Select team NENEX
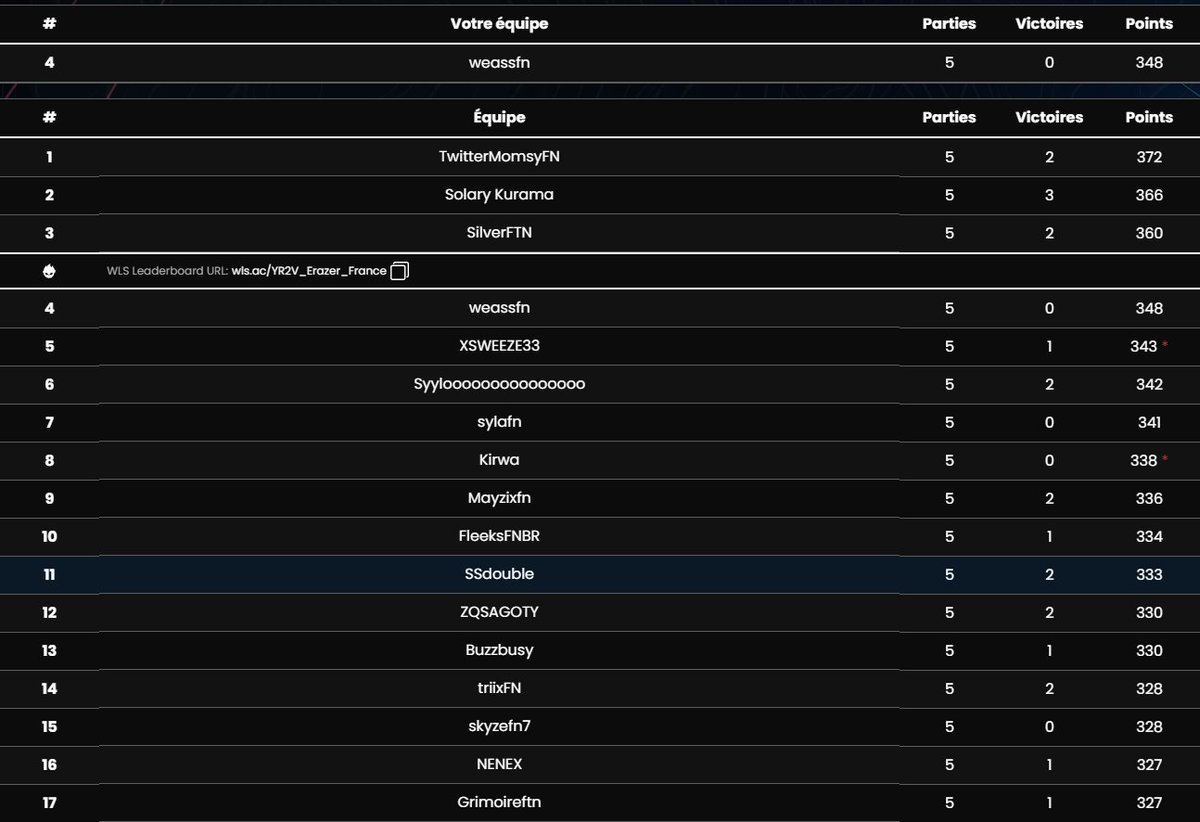The width and height of the screenshot is (1200, 822). [499, 764]
